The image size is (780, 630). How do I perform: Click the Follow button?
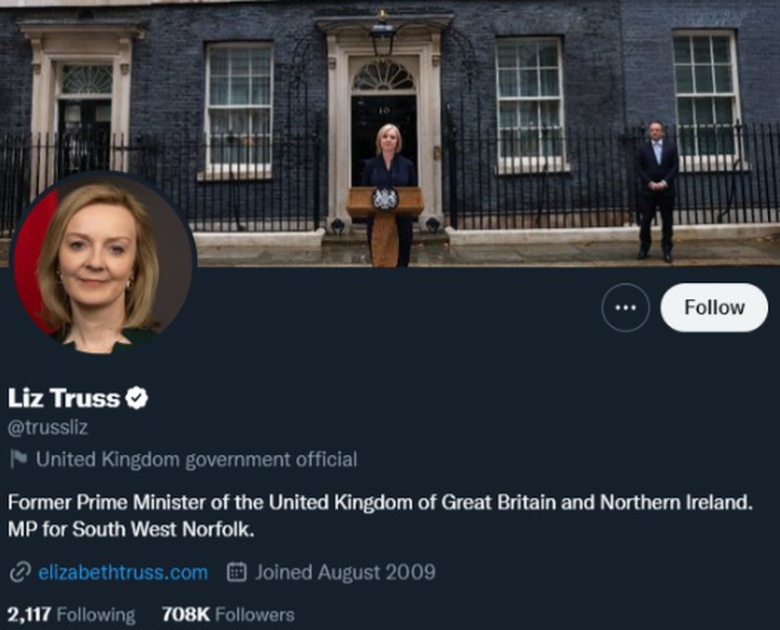[714, 308]
